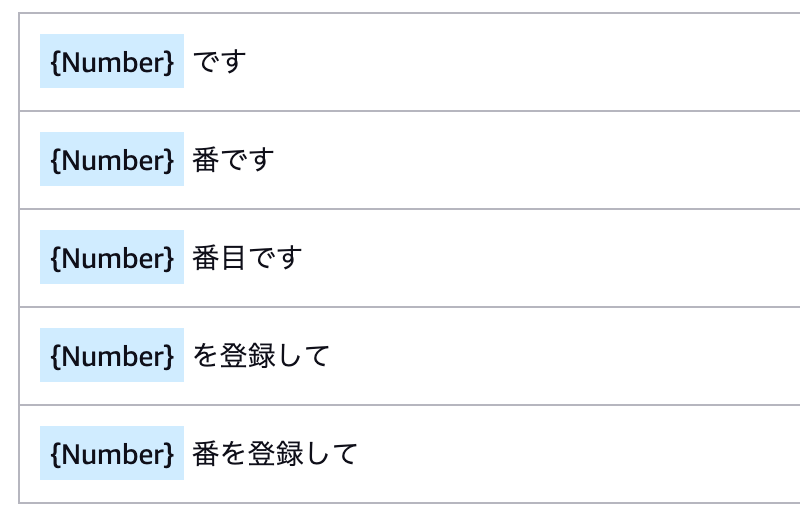Select the {Number} slot before を登録して
800x512 pixels.
[112, 355]
